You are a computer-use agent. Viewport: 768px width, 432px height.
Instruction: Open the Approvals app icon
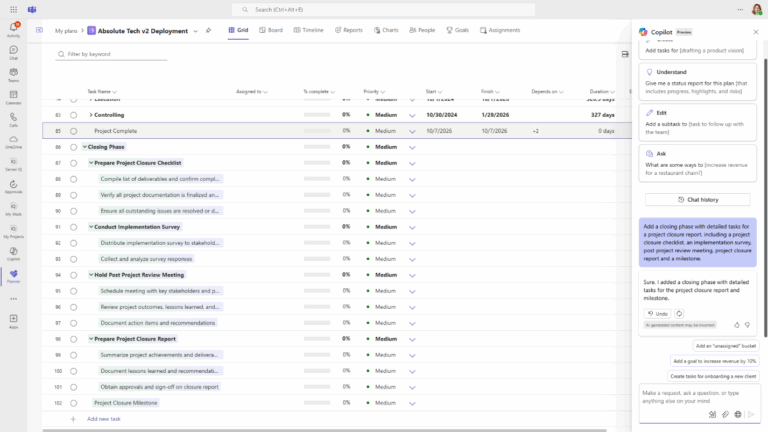[13, 187]
